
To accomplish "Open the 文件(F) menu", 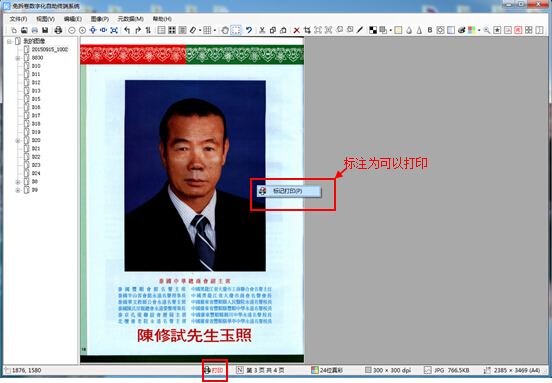I will pyautogui.click(x=18, y=19).
